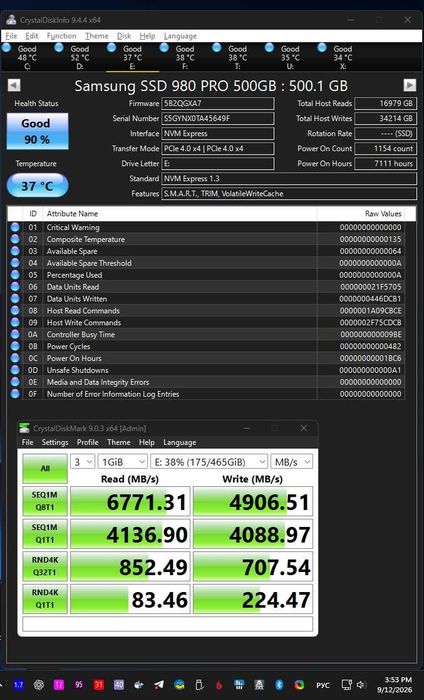This screenshot has width=424, height=700.
Task: Open Theme menu in CrystalDiskInfo
Action: 97,36
